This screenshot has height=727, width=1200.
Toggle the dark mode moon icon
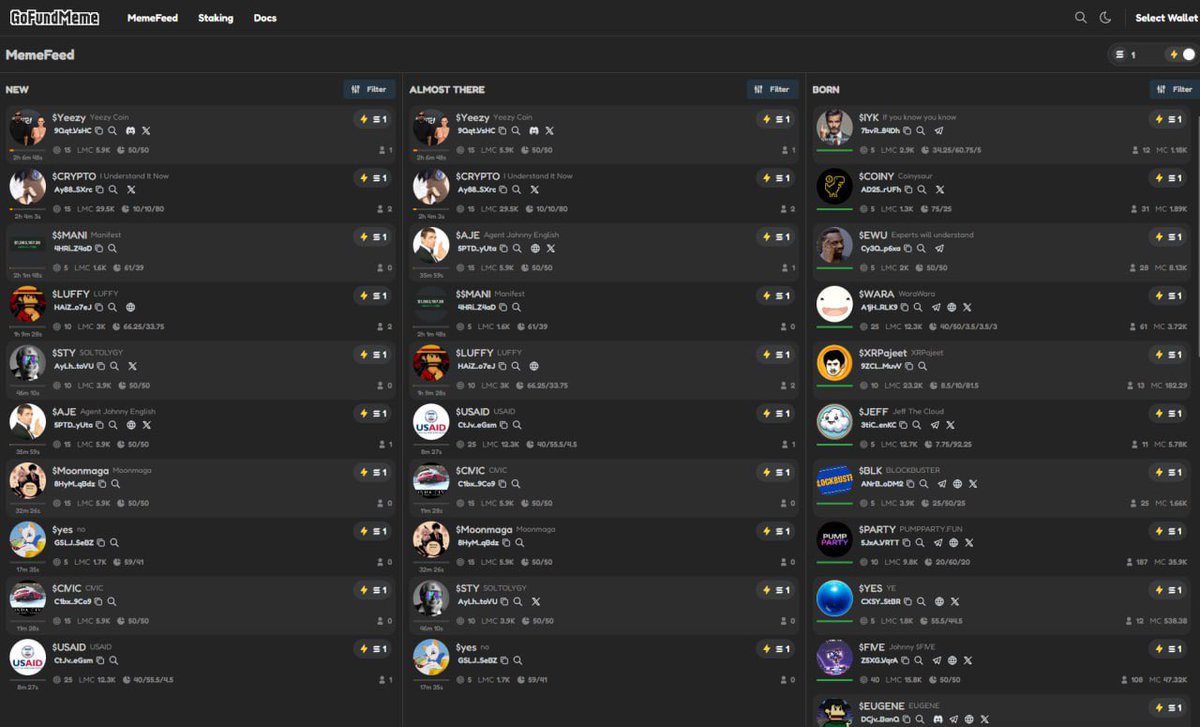[x=1106, y=18]
